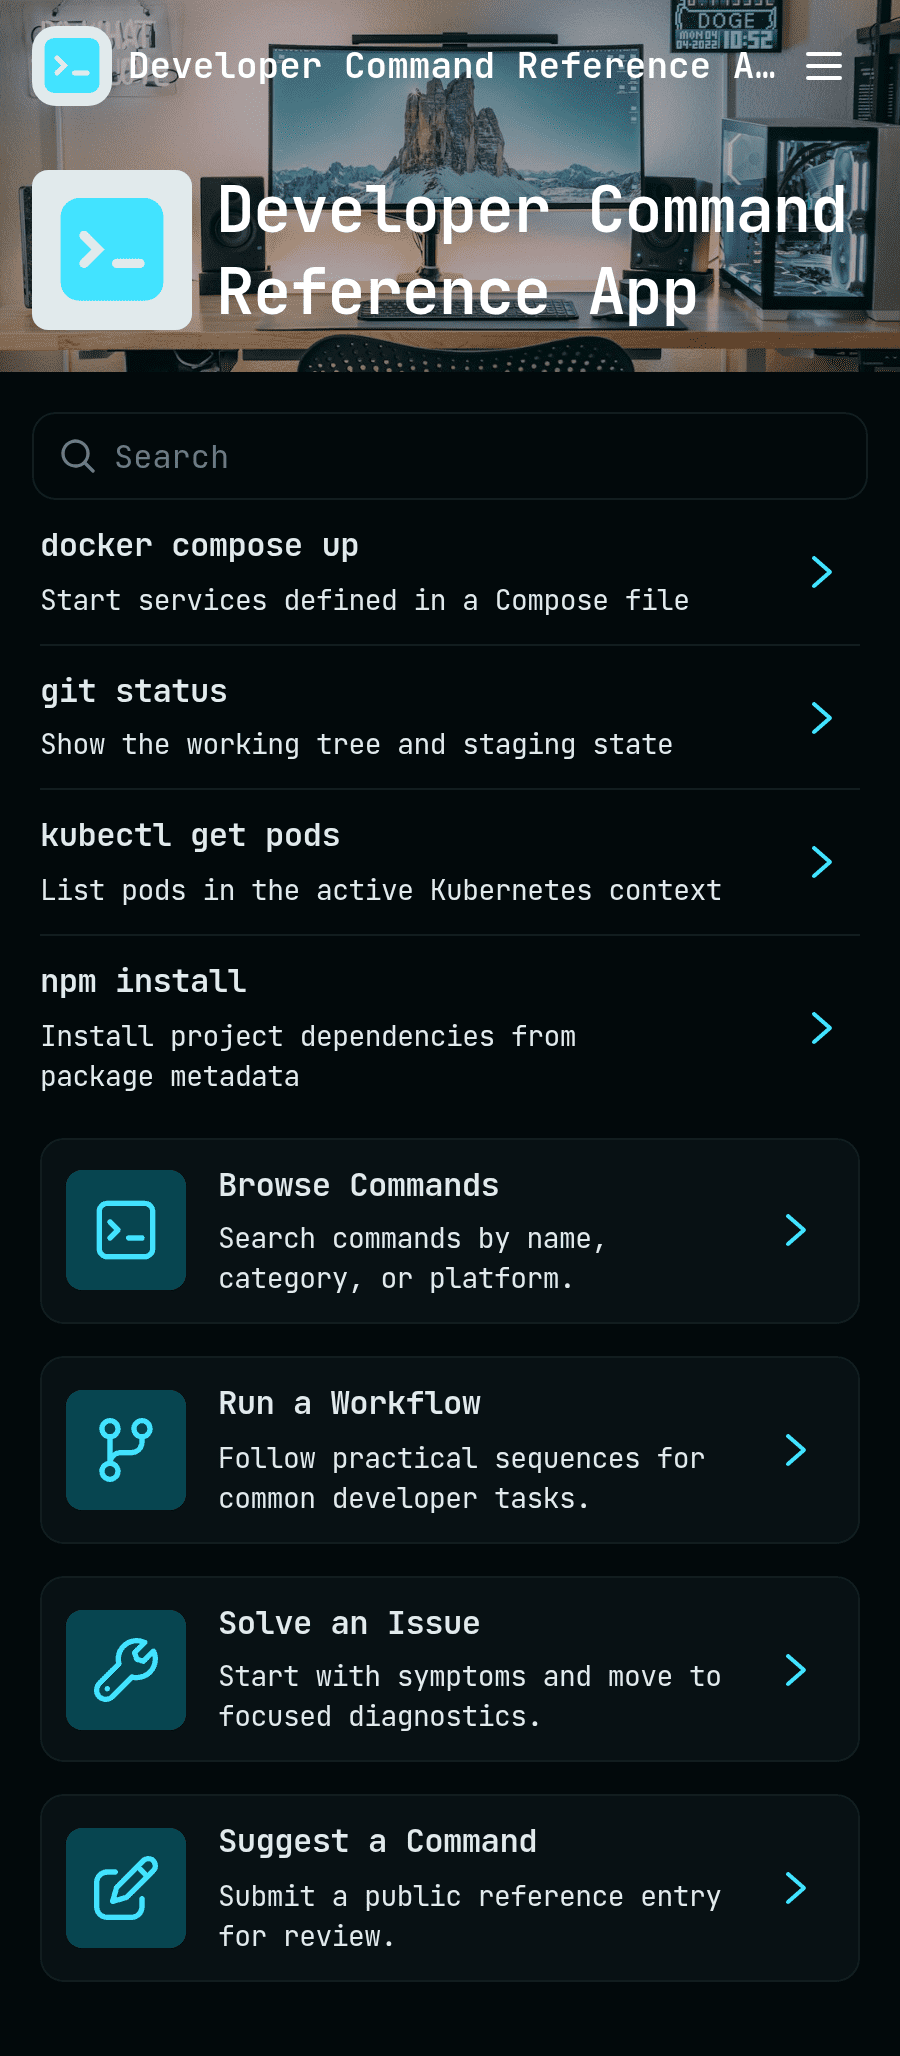Click the Run a Workflow branch icon

pyautogui.click(x=126, y=1450)
